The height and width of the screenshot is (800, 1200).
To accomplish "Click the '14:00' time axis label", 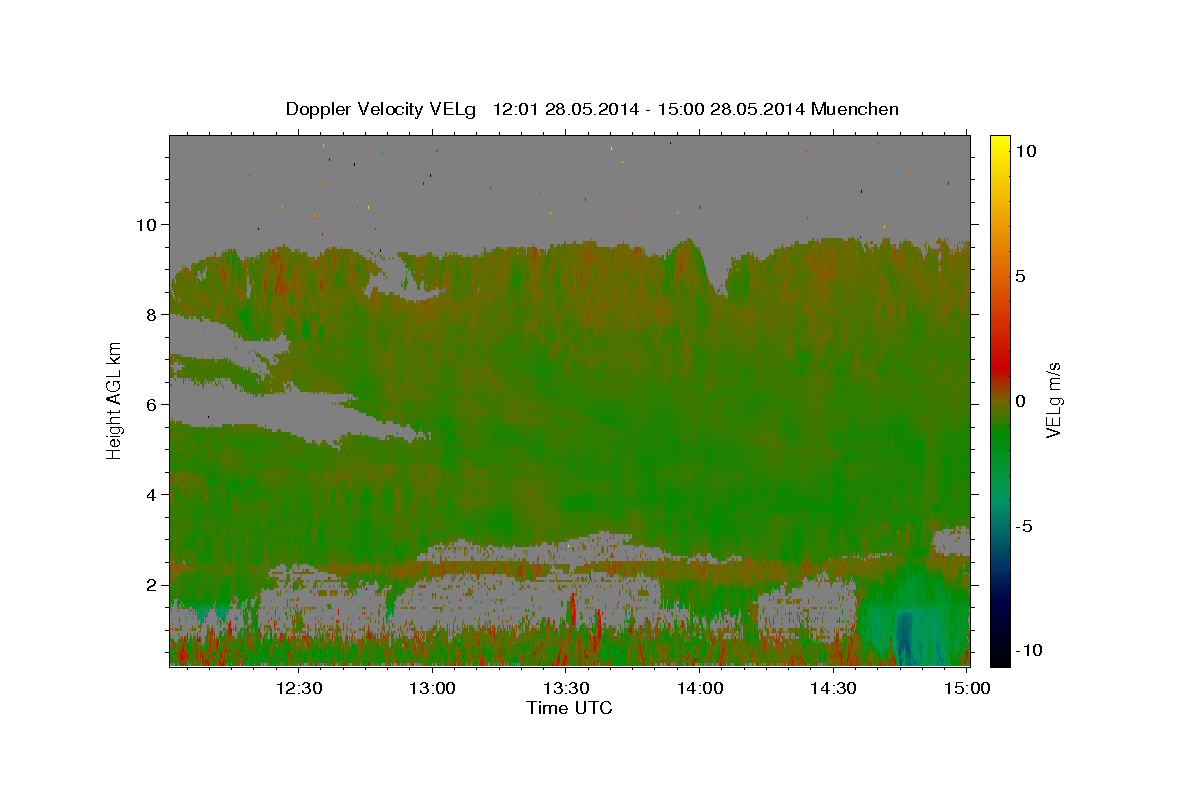I will point(699,688).
